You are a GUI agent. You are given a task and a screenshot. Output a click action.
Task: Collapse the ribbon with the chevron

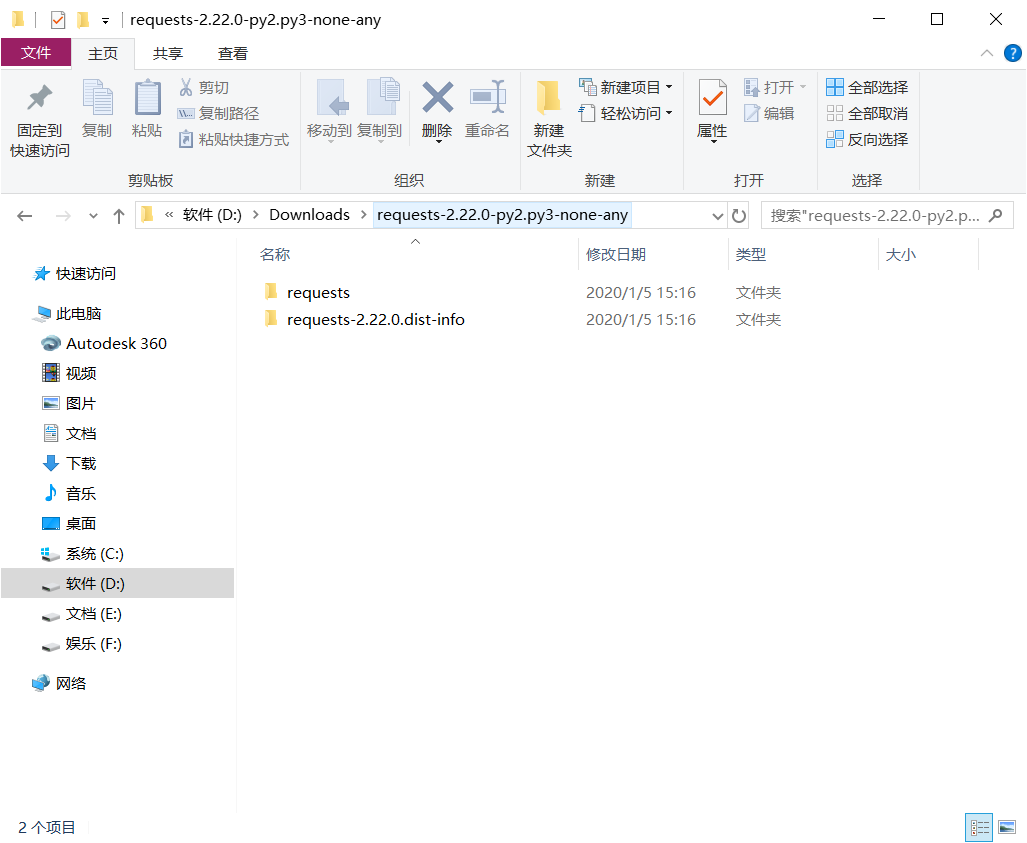tap(986, 53)
